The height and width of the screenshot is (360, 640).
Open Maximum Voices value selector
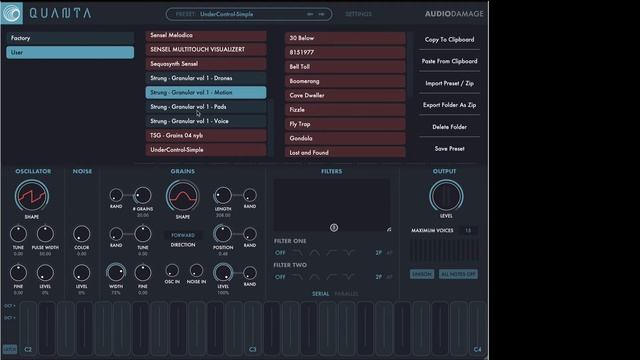(x=468, y=231)
